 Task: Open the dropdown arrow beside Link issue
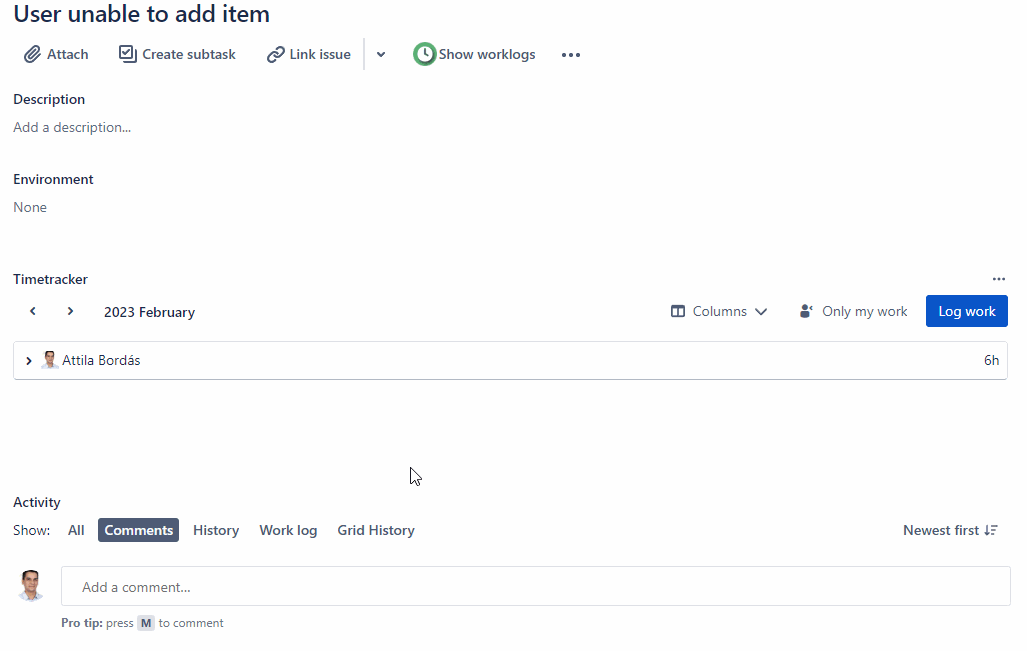pyautogui.click(x=381, y=55)
